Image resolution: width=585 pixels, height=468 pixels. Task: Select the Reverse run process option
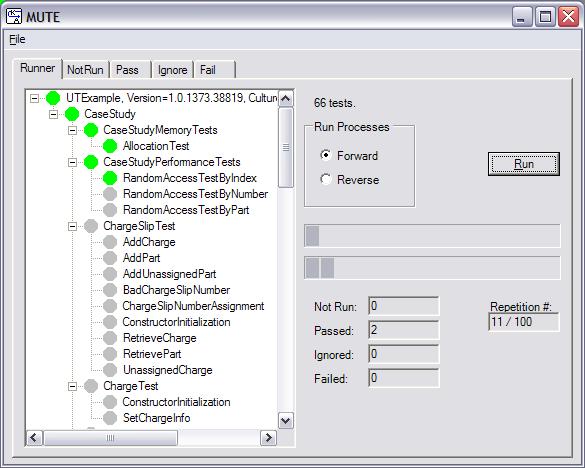coord(326,179)
